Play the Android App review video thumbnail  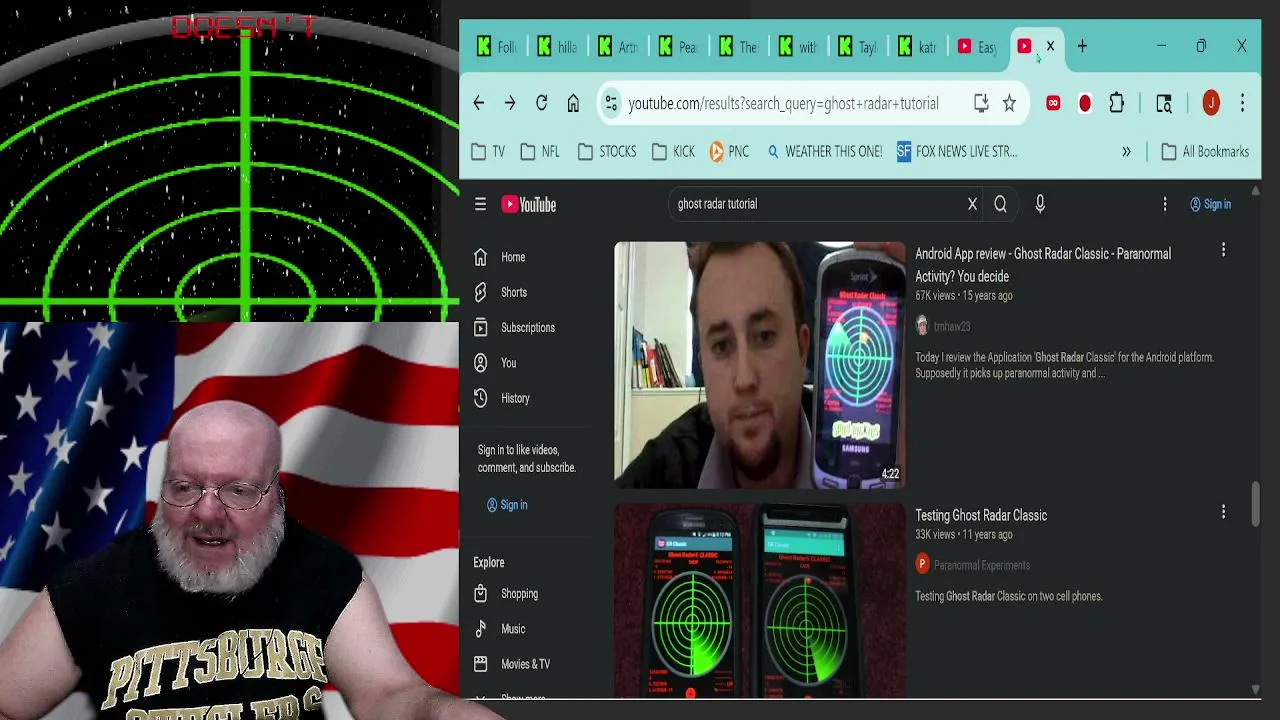coord(760,365)
